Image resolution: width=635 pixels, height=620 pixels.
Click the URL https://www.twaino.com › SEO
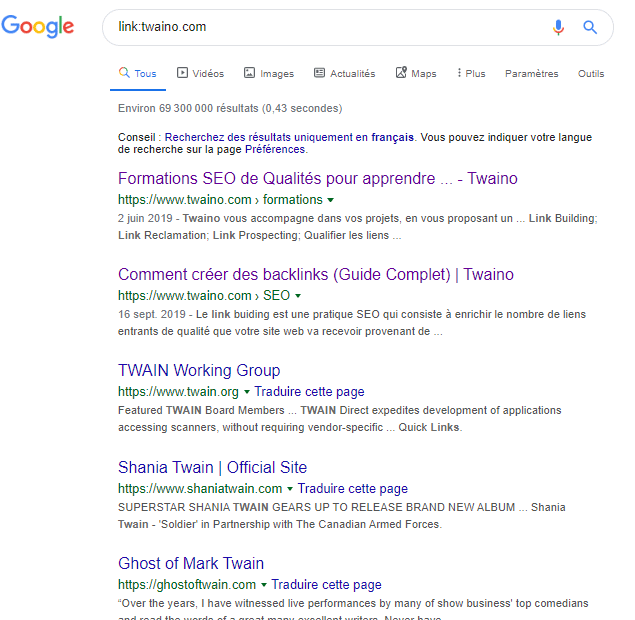tap(204, 296)
